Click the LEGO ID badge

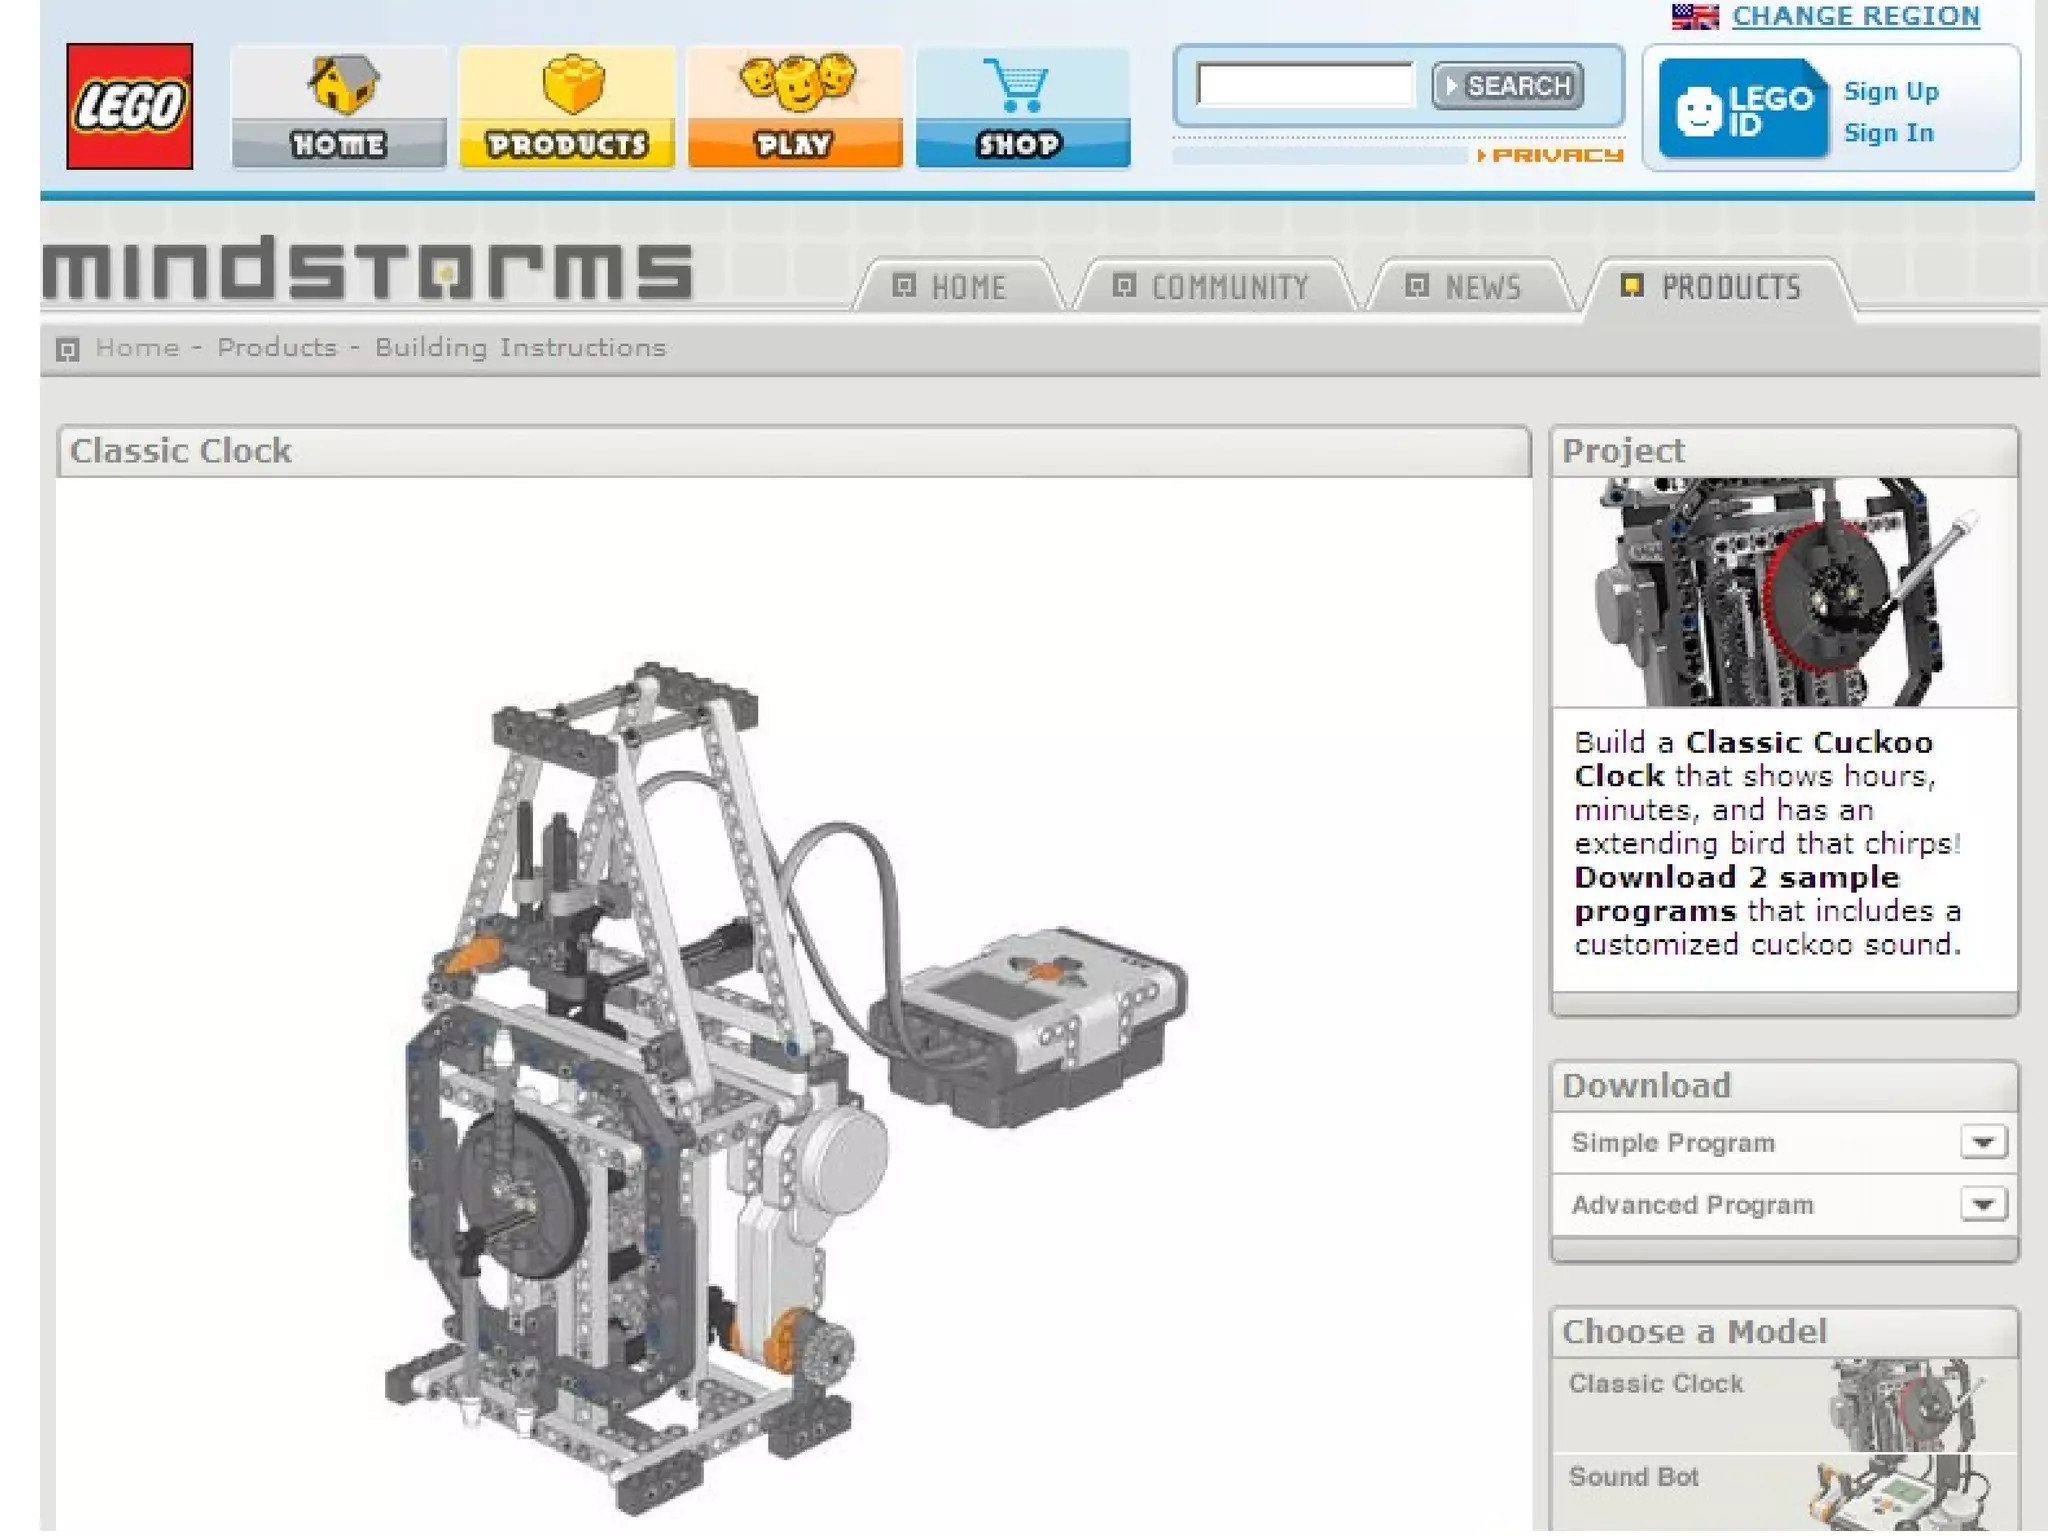pos(1743,109)
